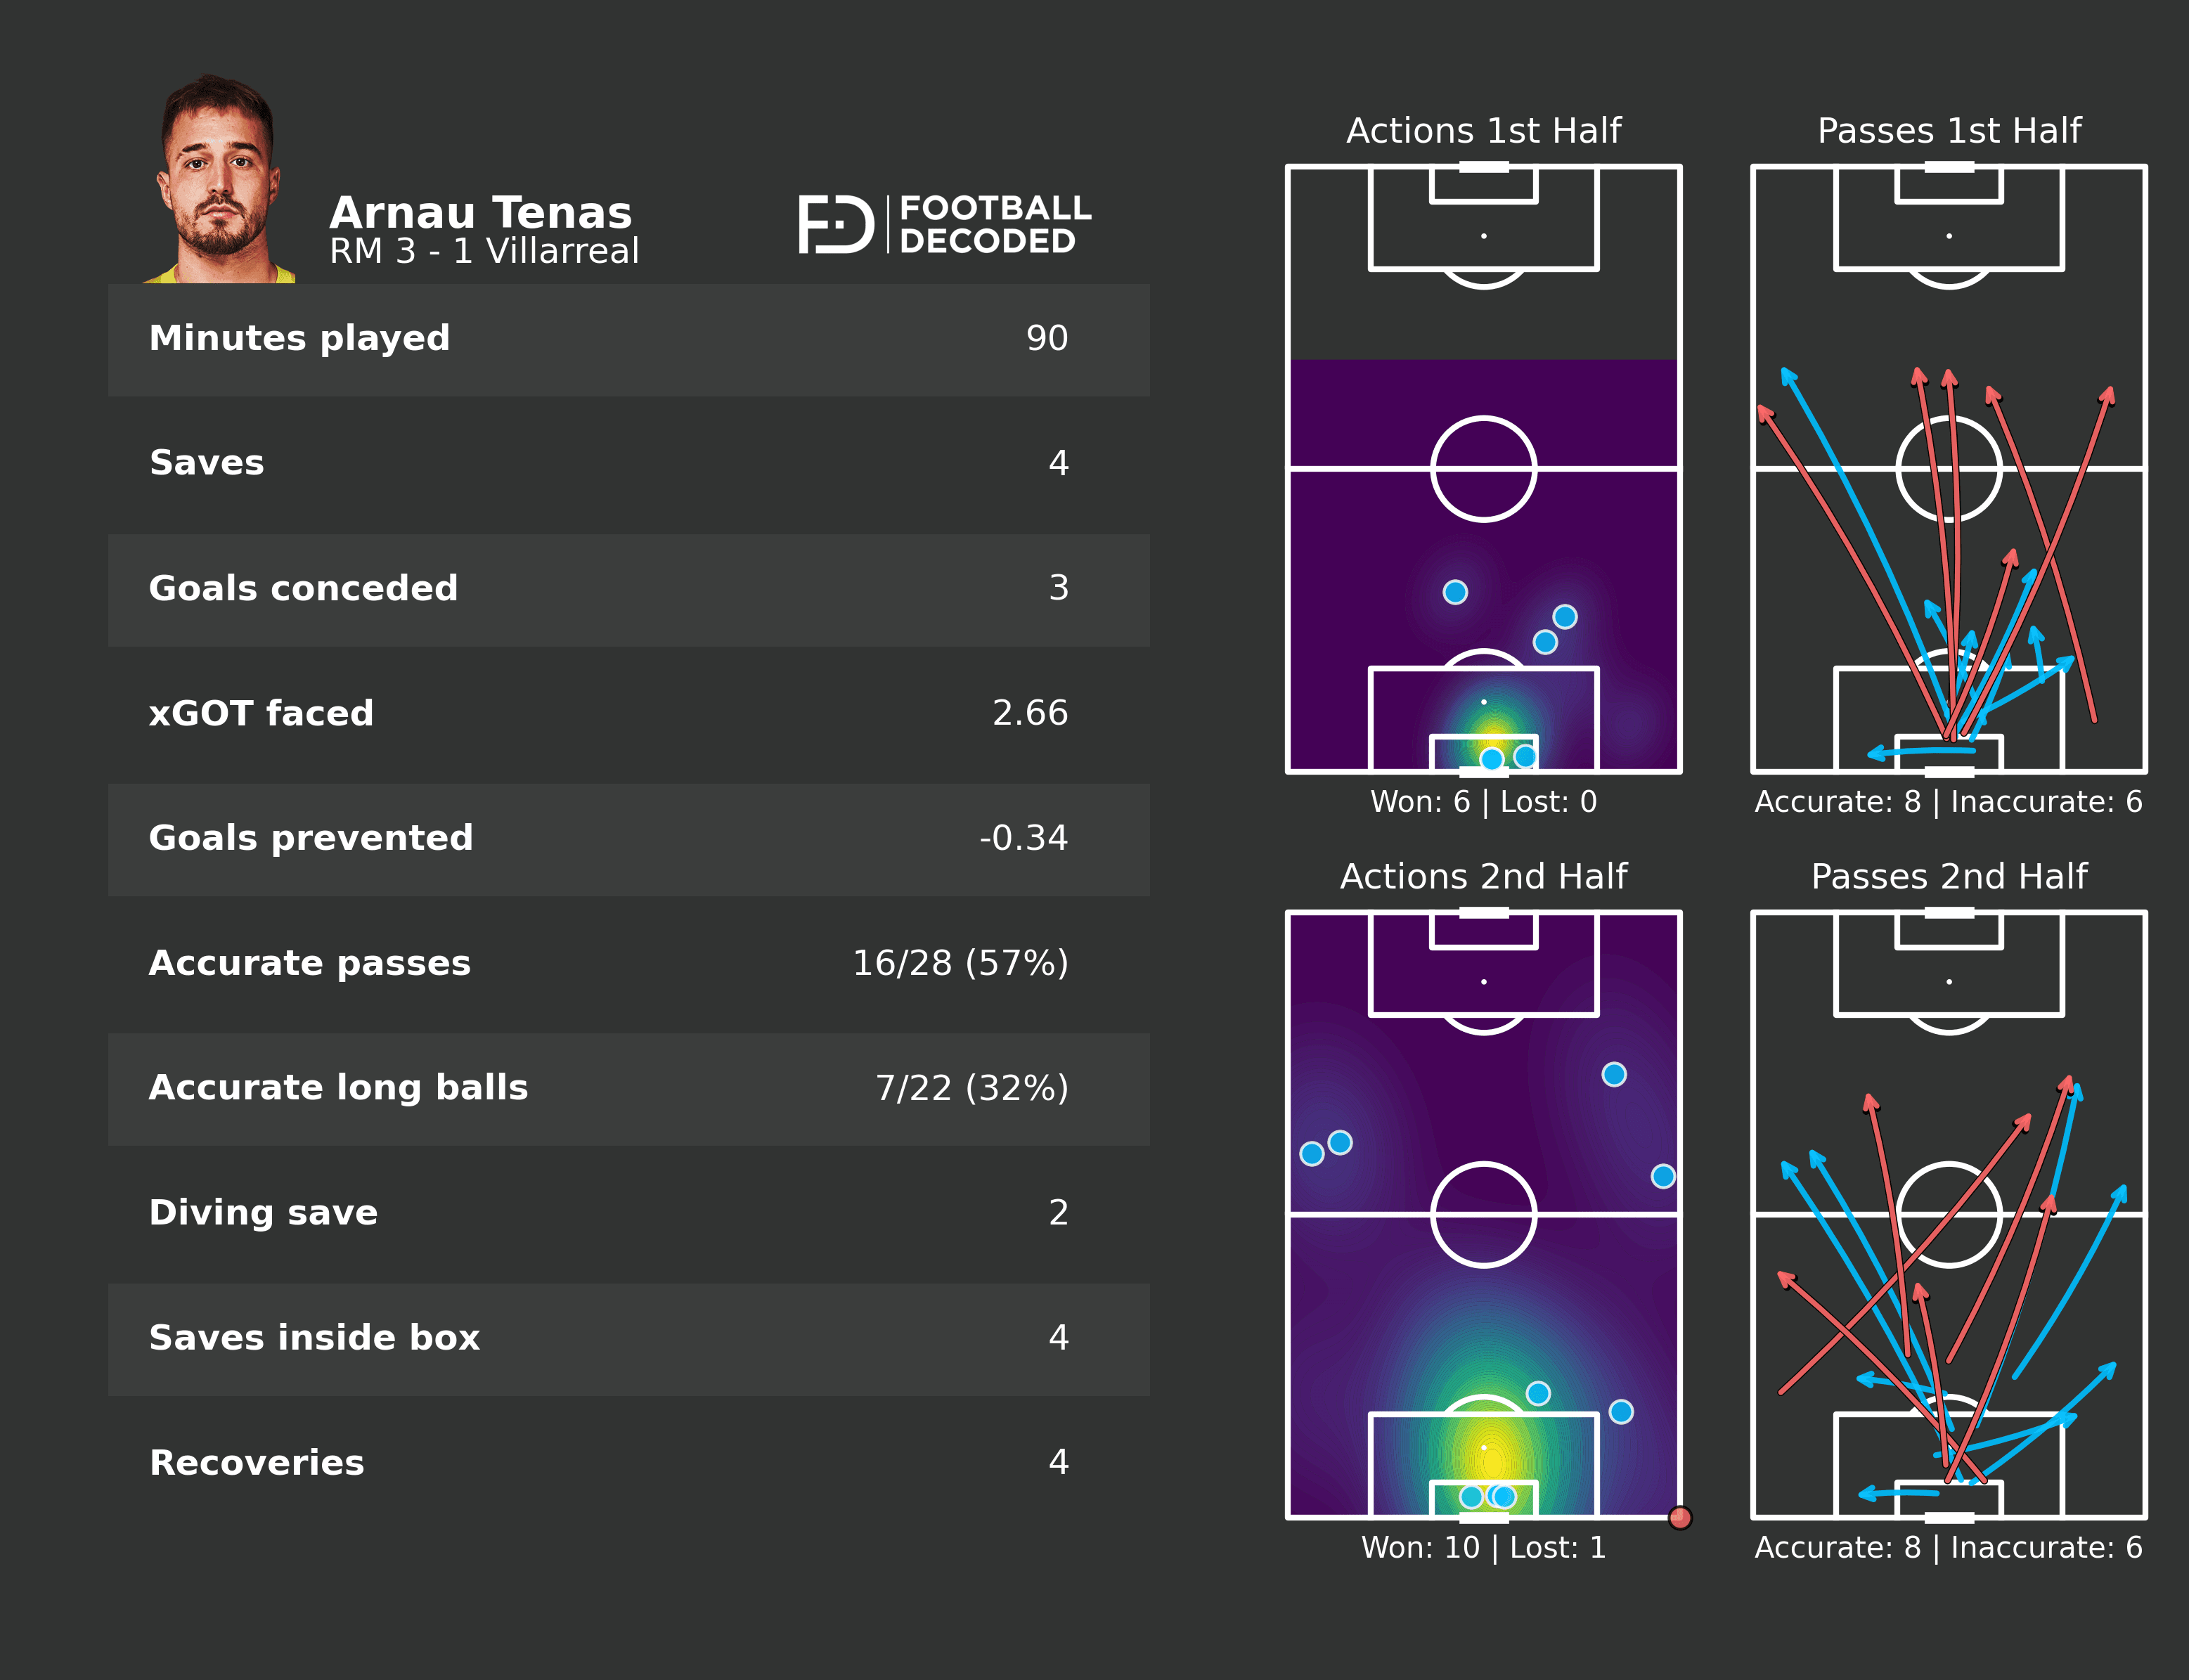This screenshot has width=2189, height=1680.
Task: Click the Won: 6 | Lost: 0 caption
Action: coord(1483,802)
